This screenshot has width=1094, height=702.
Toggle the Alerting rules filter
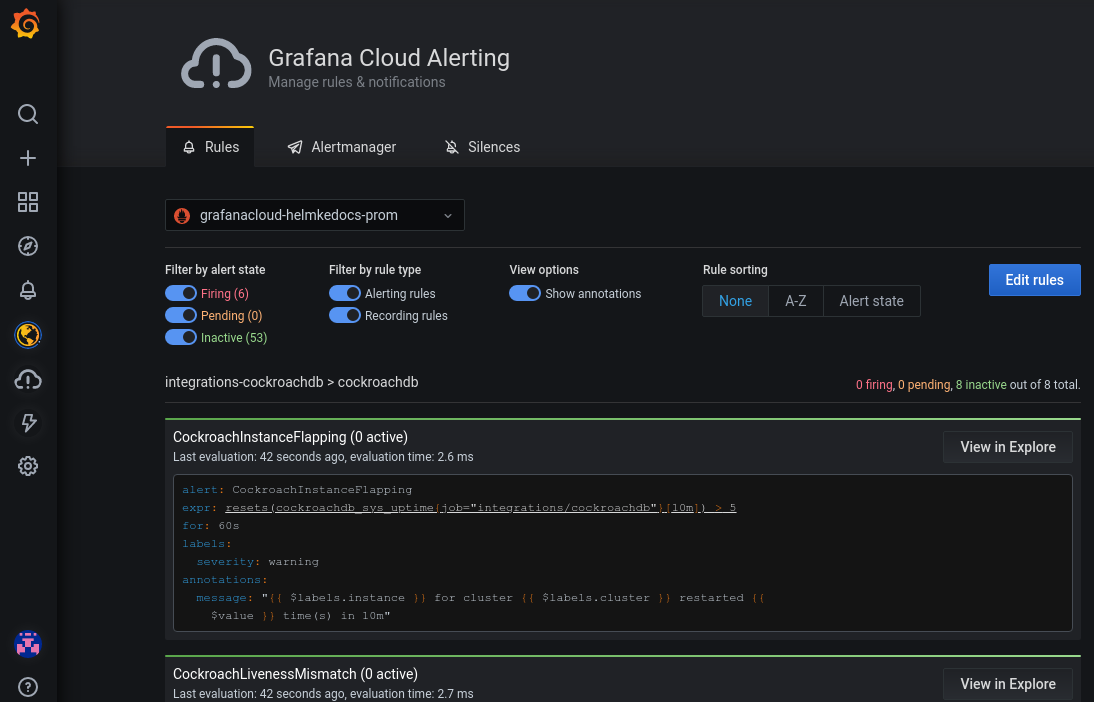tap(345, 293)
